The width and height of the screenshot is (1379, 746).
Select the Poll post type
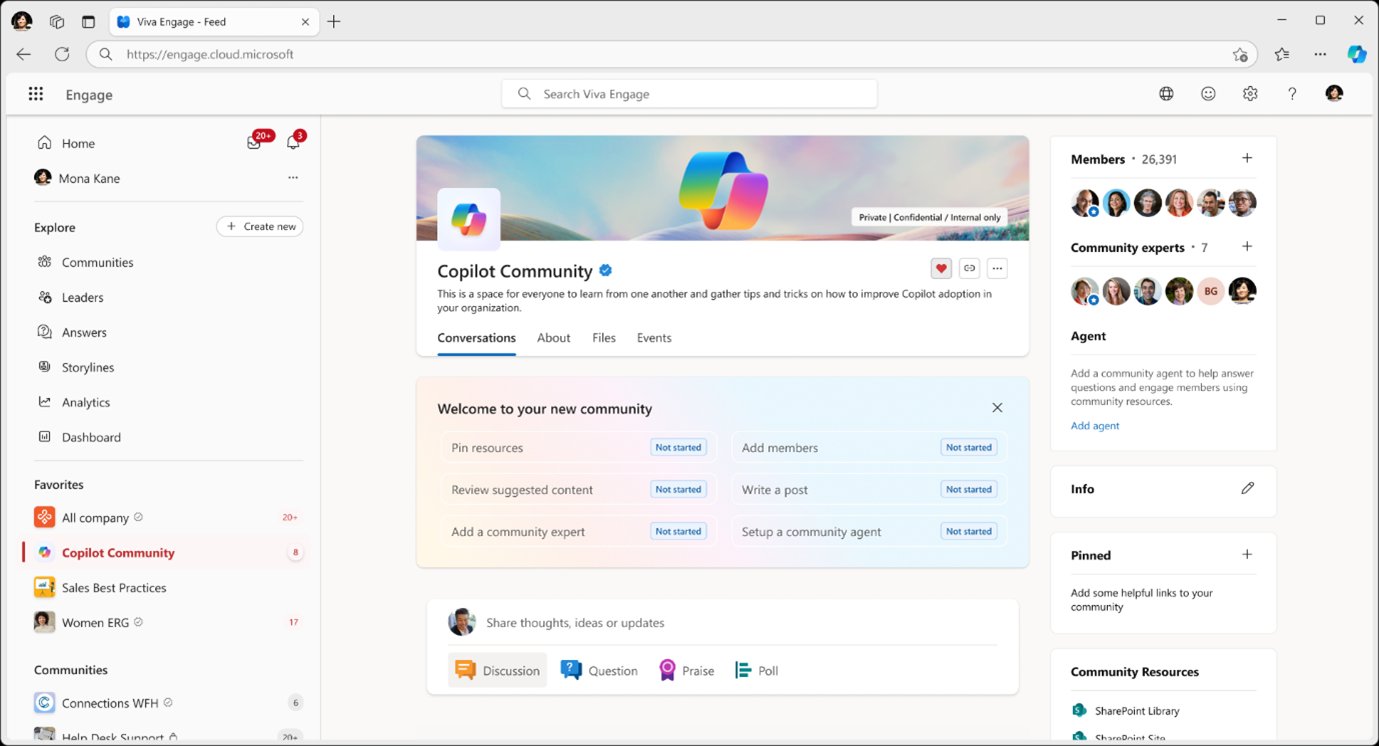756,671
